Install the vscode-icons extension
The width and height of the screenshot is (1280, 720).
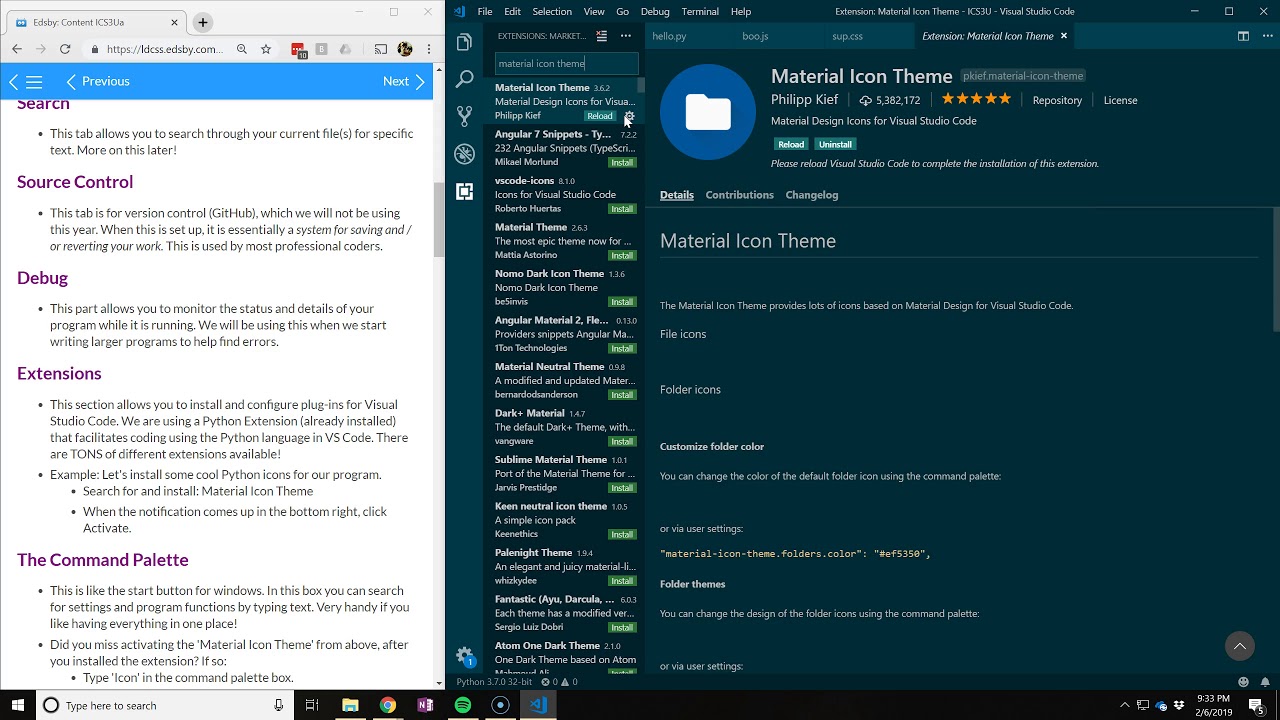coord(622,209)
